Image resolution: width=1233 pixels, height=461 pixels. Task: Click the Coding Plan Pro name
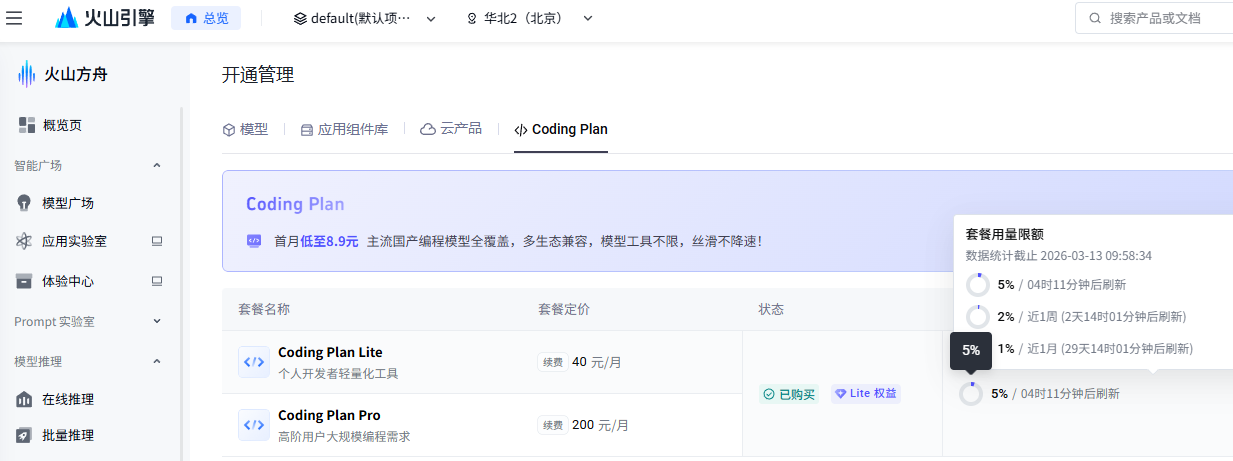(x=329, y=415)
